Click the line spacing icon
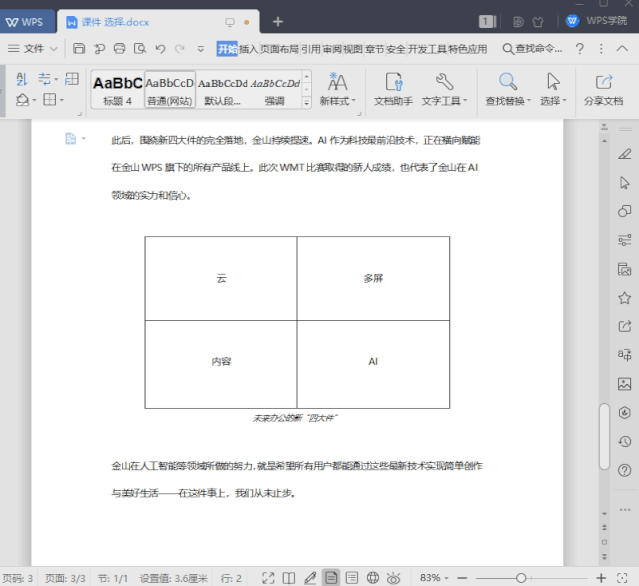The image size is (639, 586). pyautogui.click(x=44, y=79)
